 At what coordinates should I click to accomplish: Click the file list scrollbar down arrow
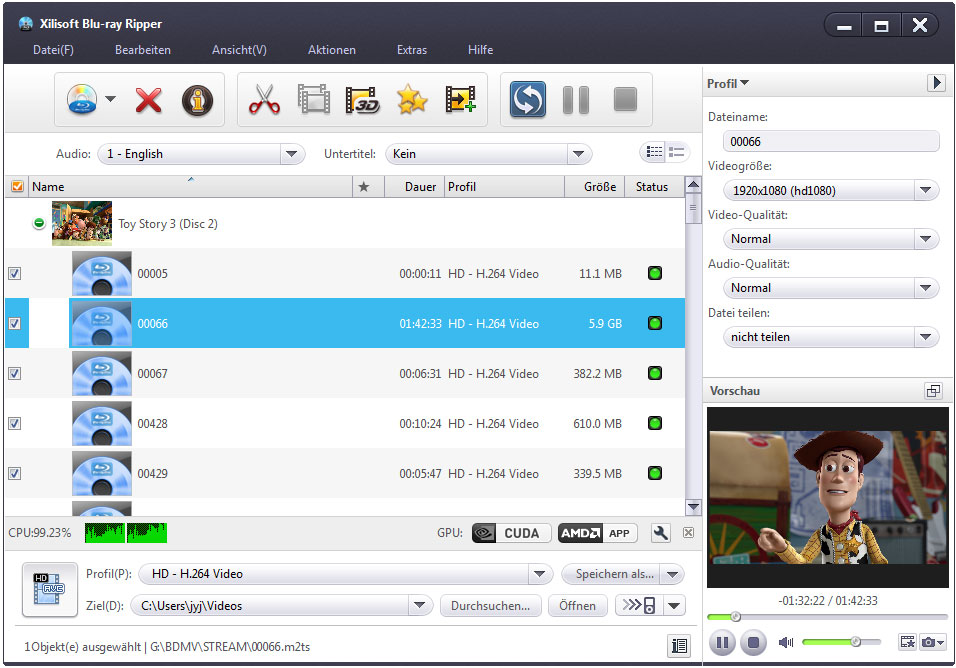(693, 506)
